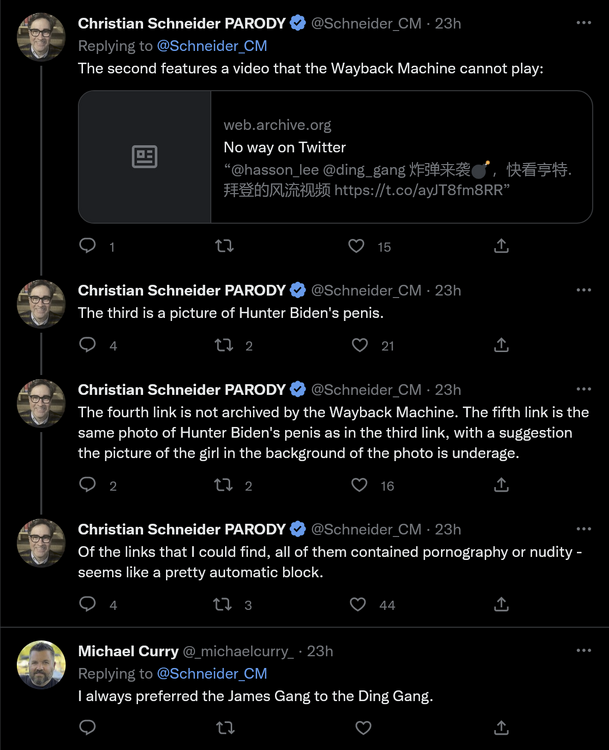Open more options on first tweet

pos(584,22)
